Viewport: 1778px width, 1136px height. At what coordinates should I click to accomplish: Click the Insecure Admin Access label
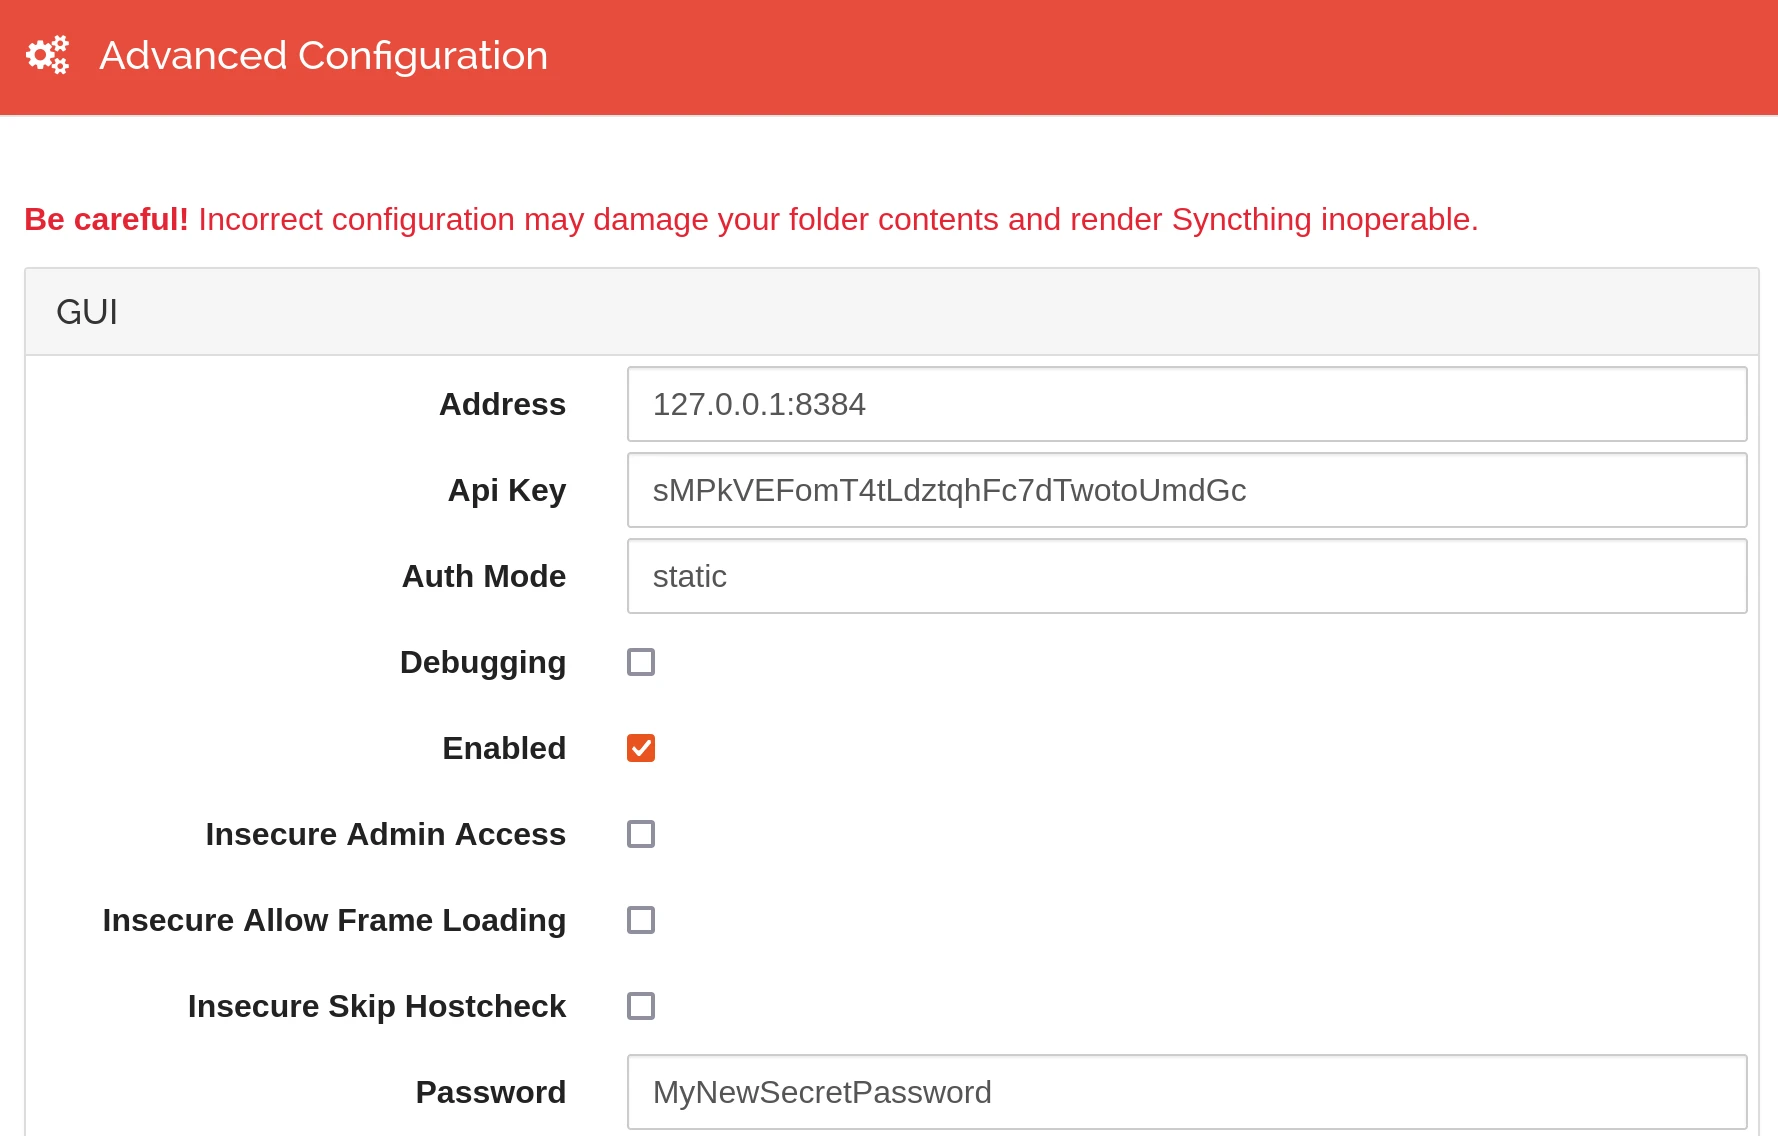(385, 834)
